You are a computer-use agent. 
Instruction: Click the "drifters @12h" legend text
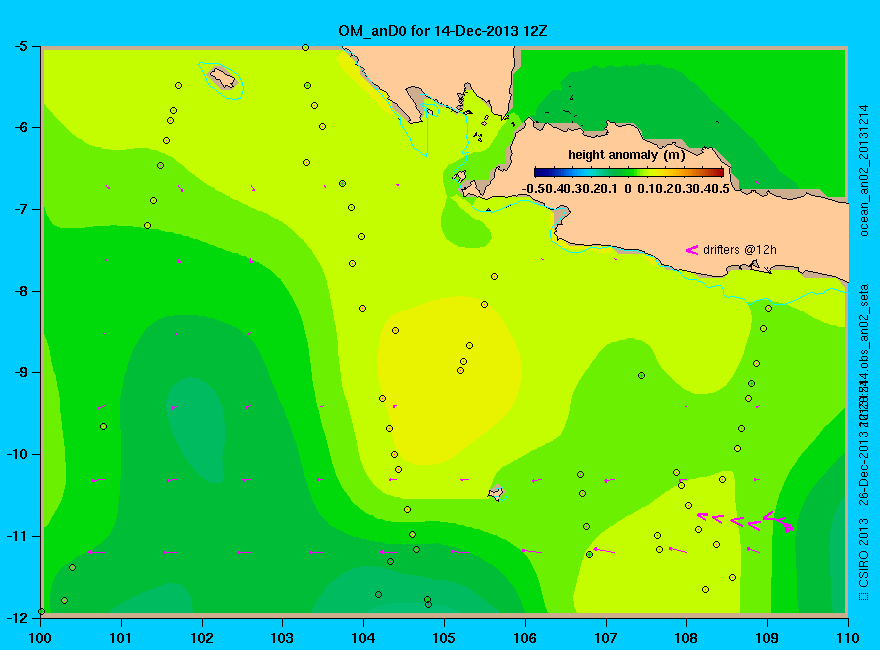click(740, 250)
